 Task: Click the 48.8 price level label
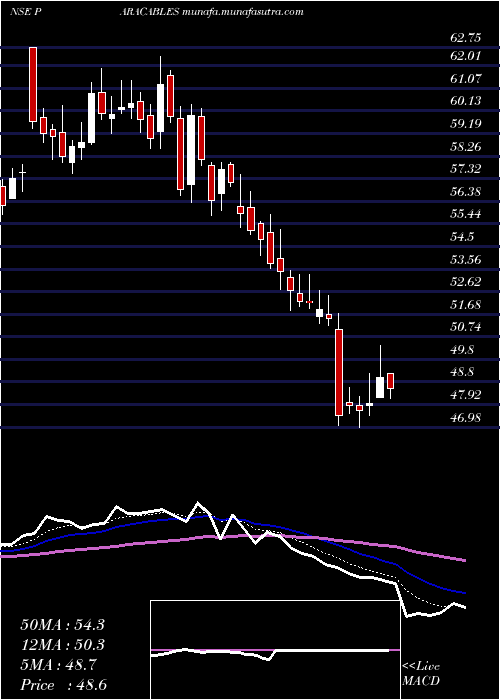tap(462, 373)
